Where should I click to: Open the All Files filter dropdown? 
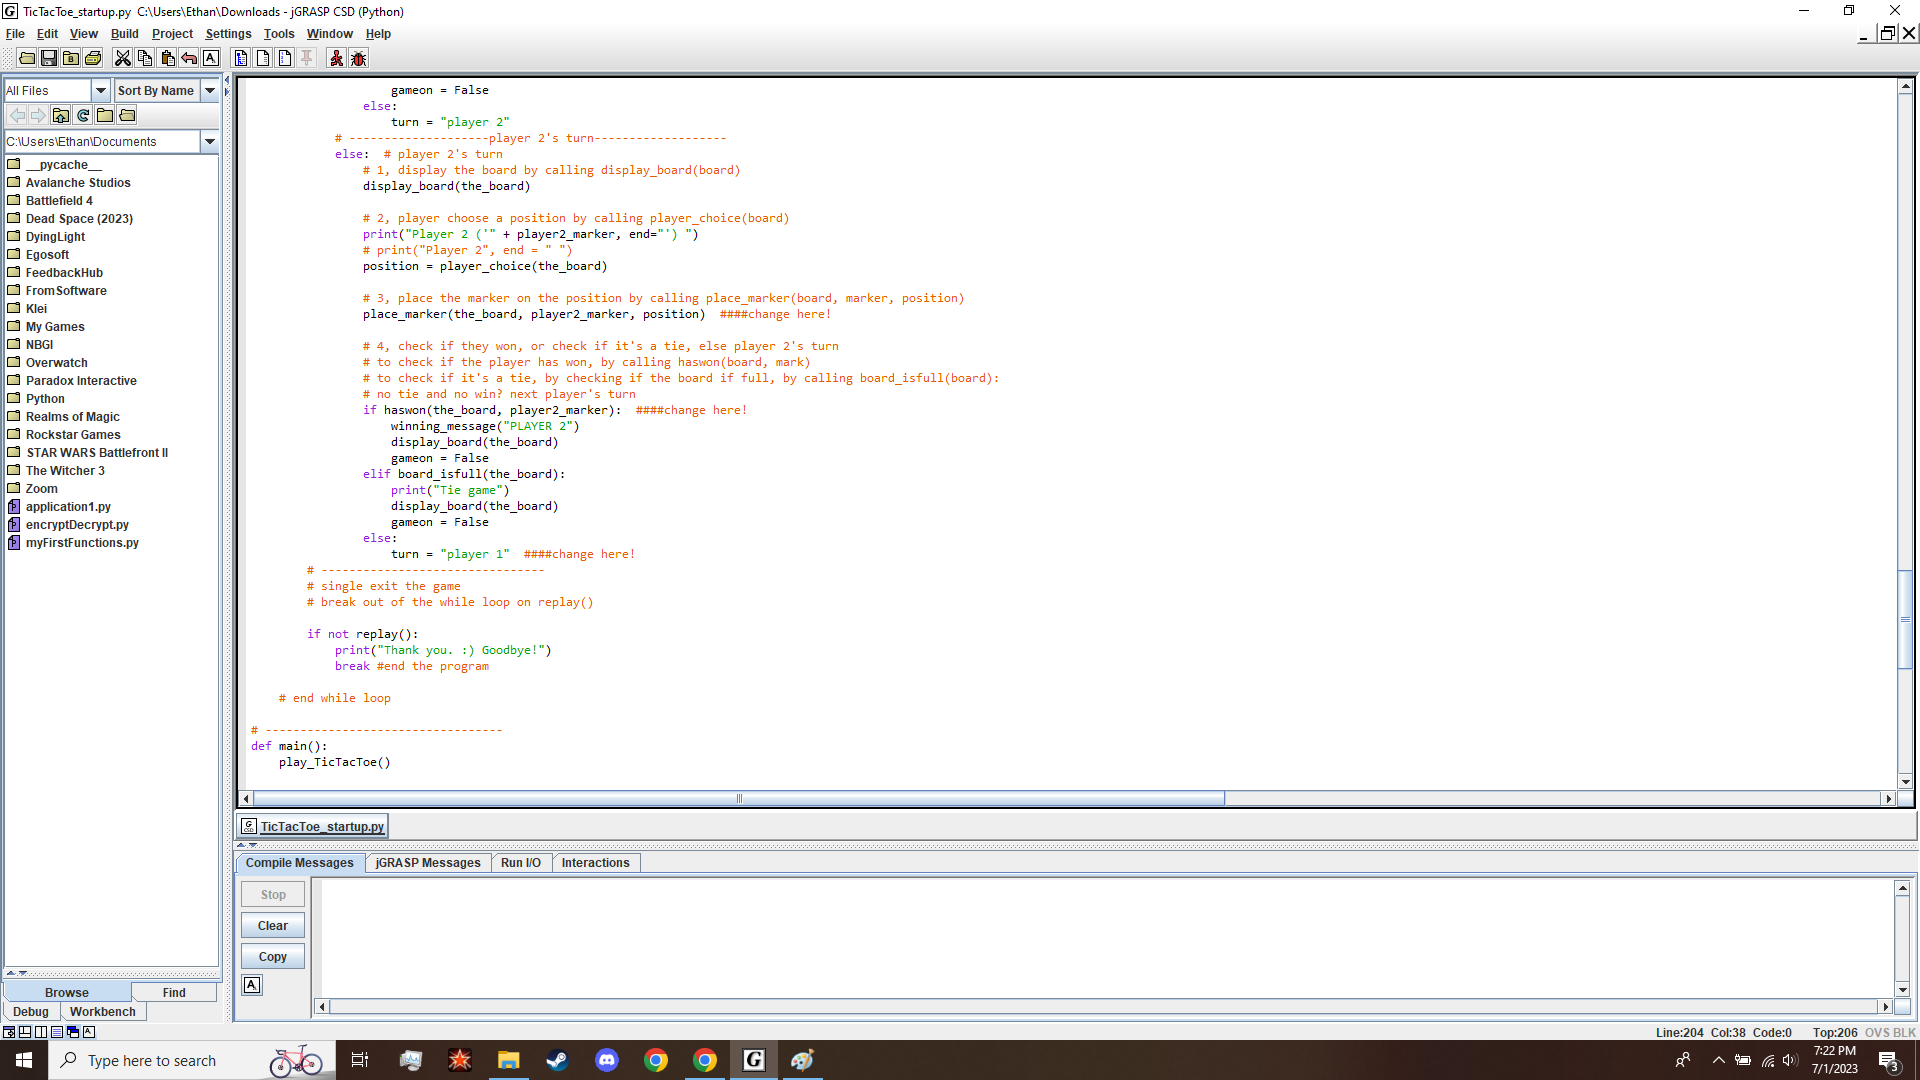[100, 90]
